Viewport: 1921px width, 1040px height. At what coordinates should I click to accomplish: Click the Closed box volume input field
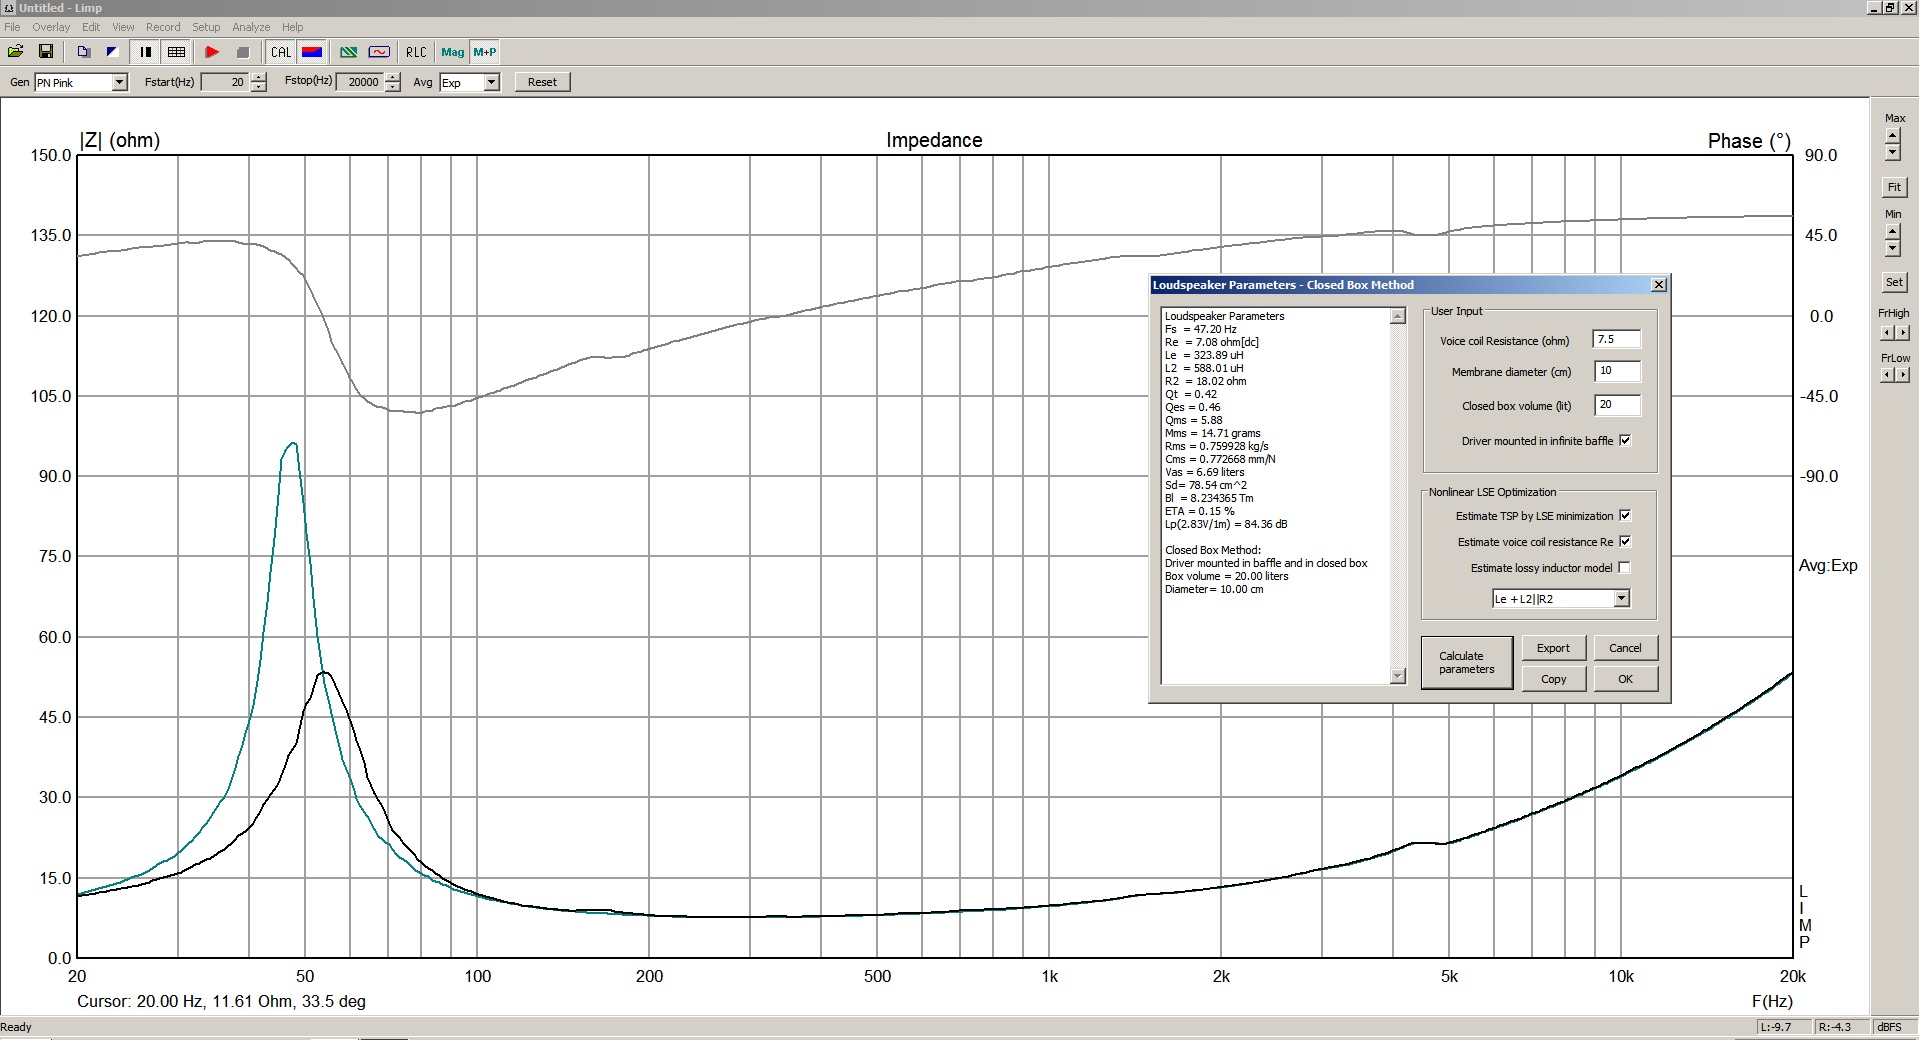(x=1617, y=405)
